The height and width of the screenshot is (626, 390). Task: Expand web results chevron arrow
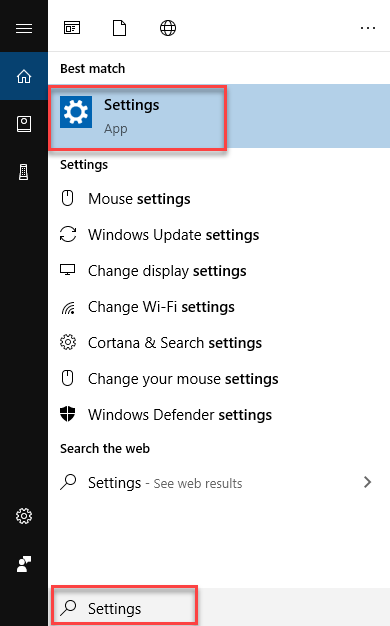coord(368,482)
